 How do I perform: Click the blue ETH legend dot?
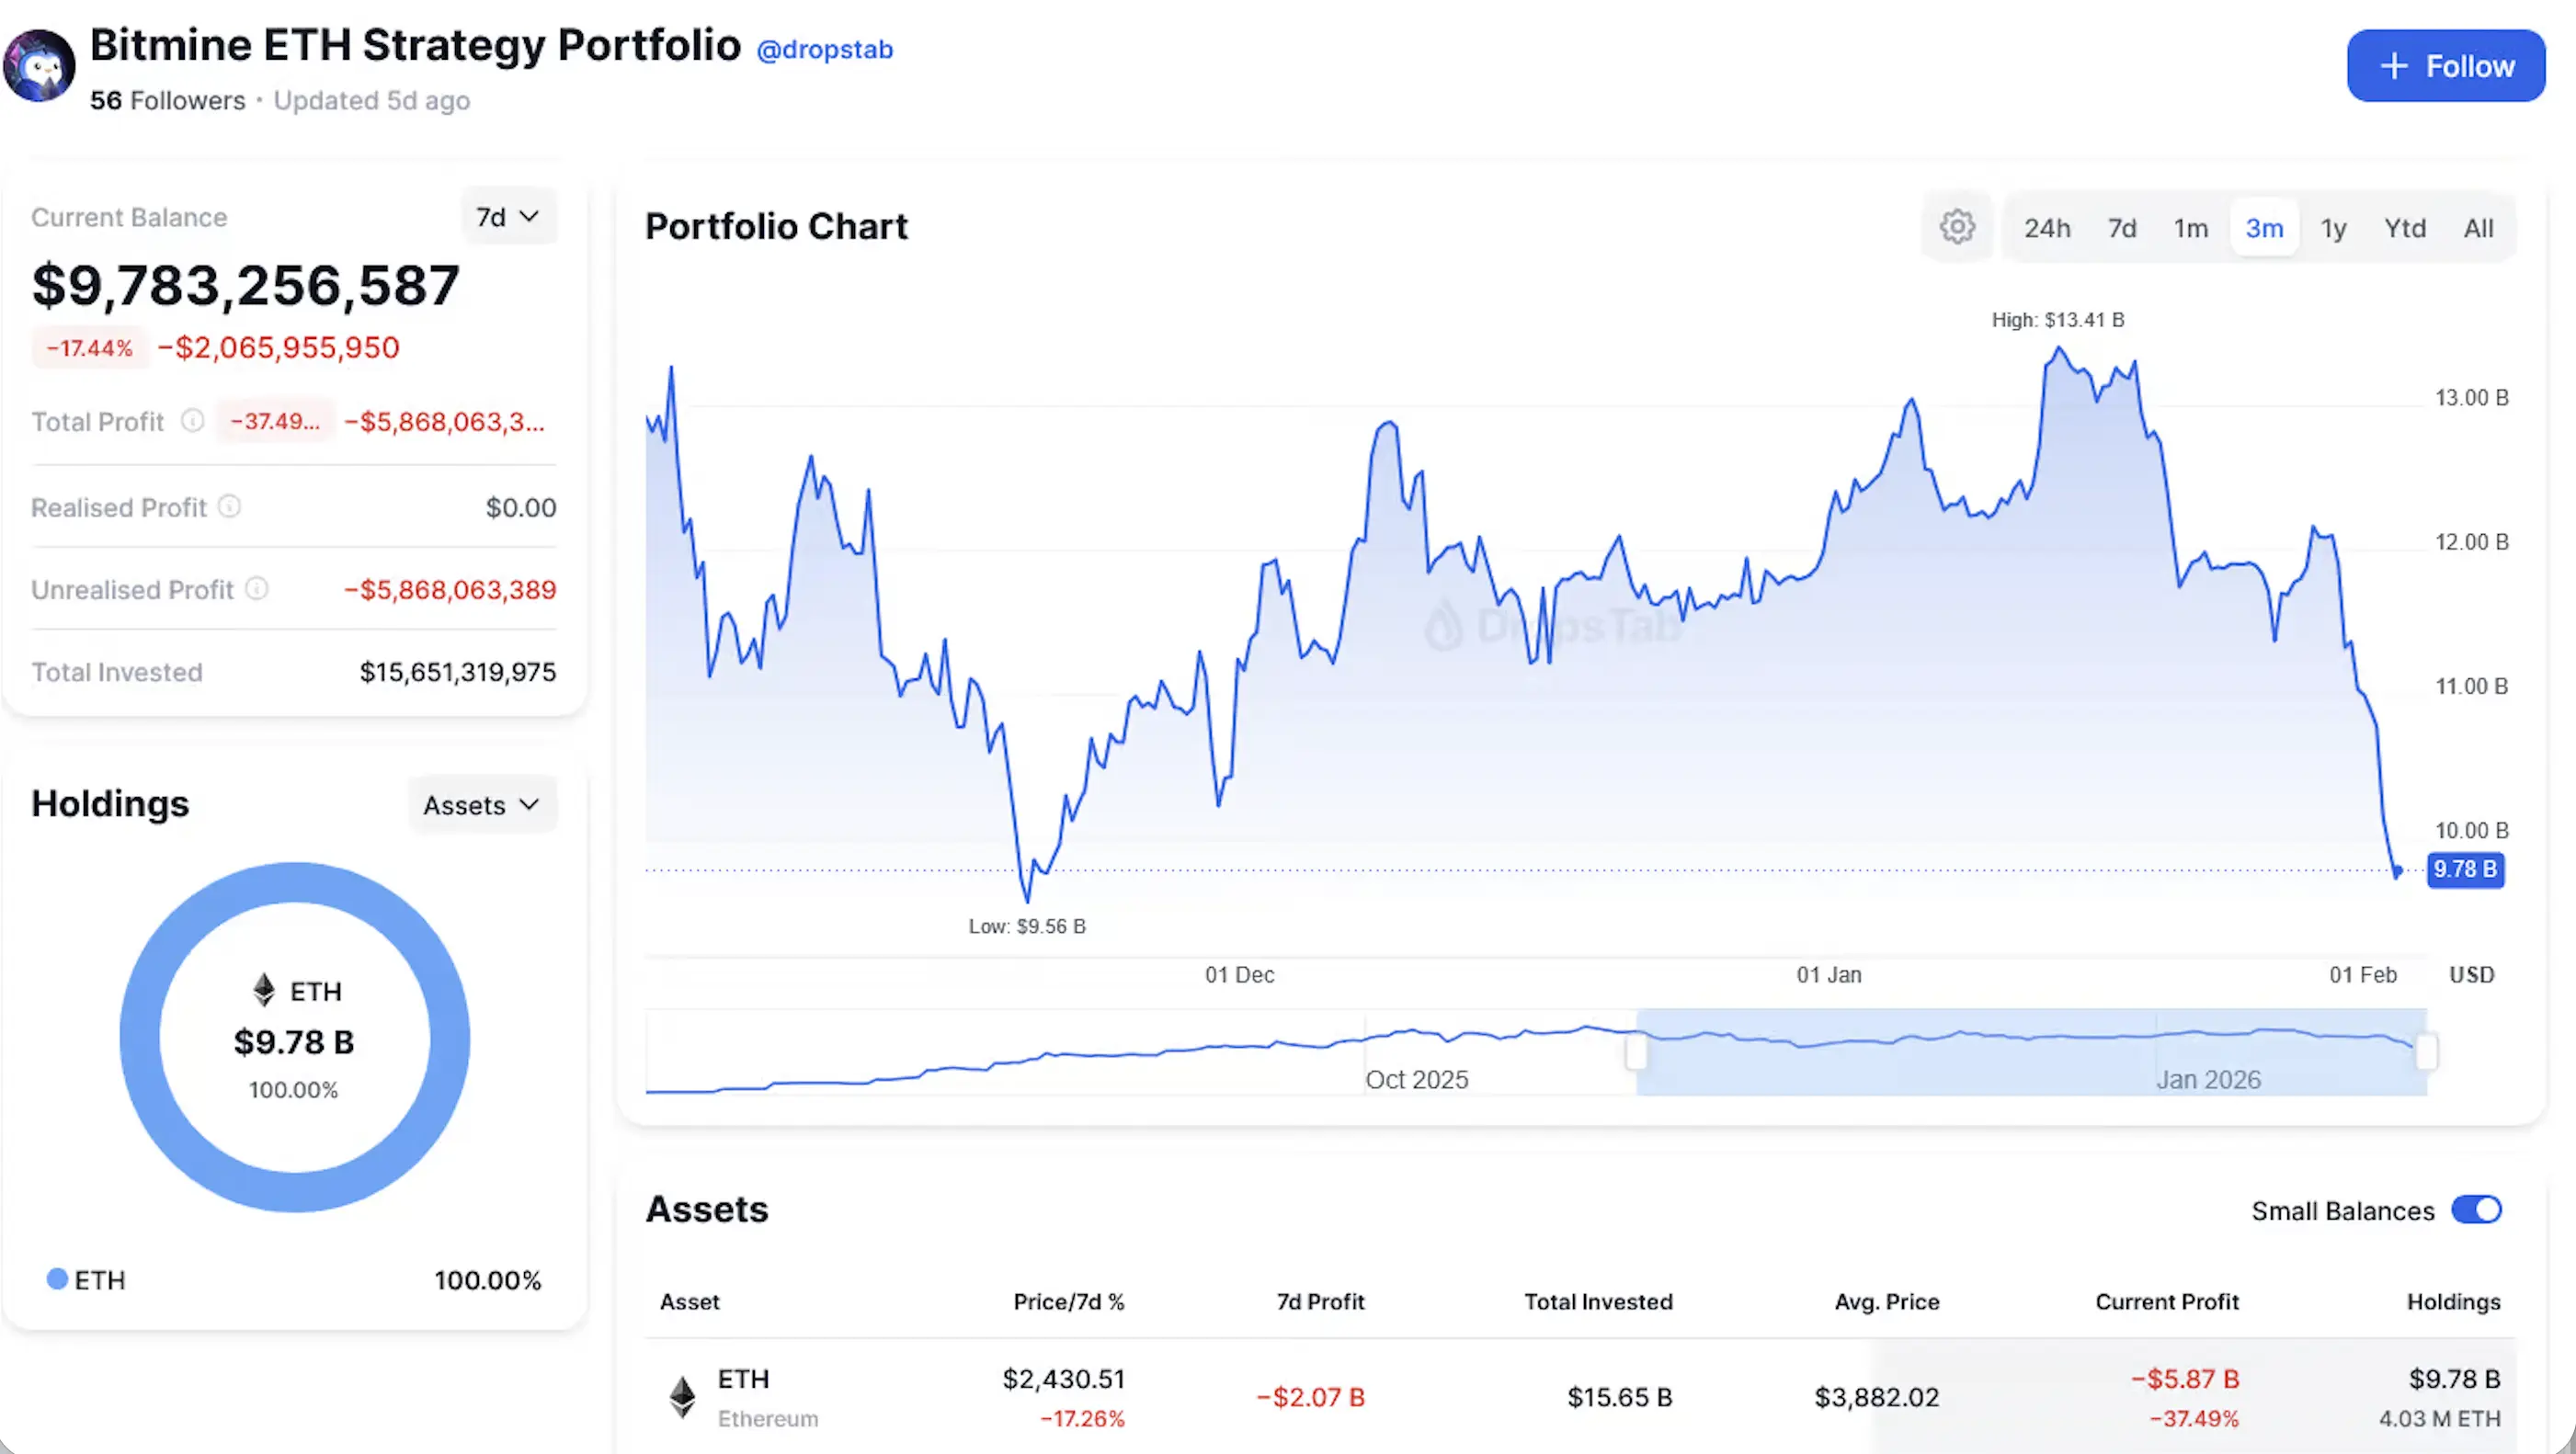coord(57,1279)
